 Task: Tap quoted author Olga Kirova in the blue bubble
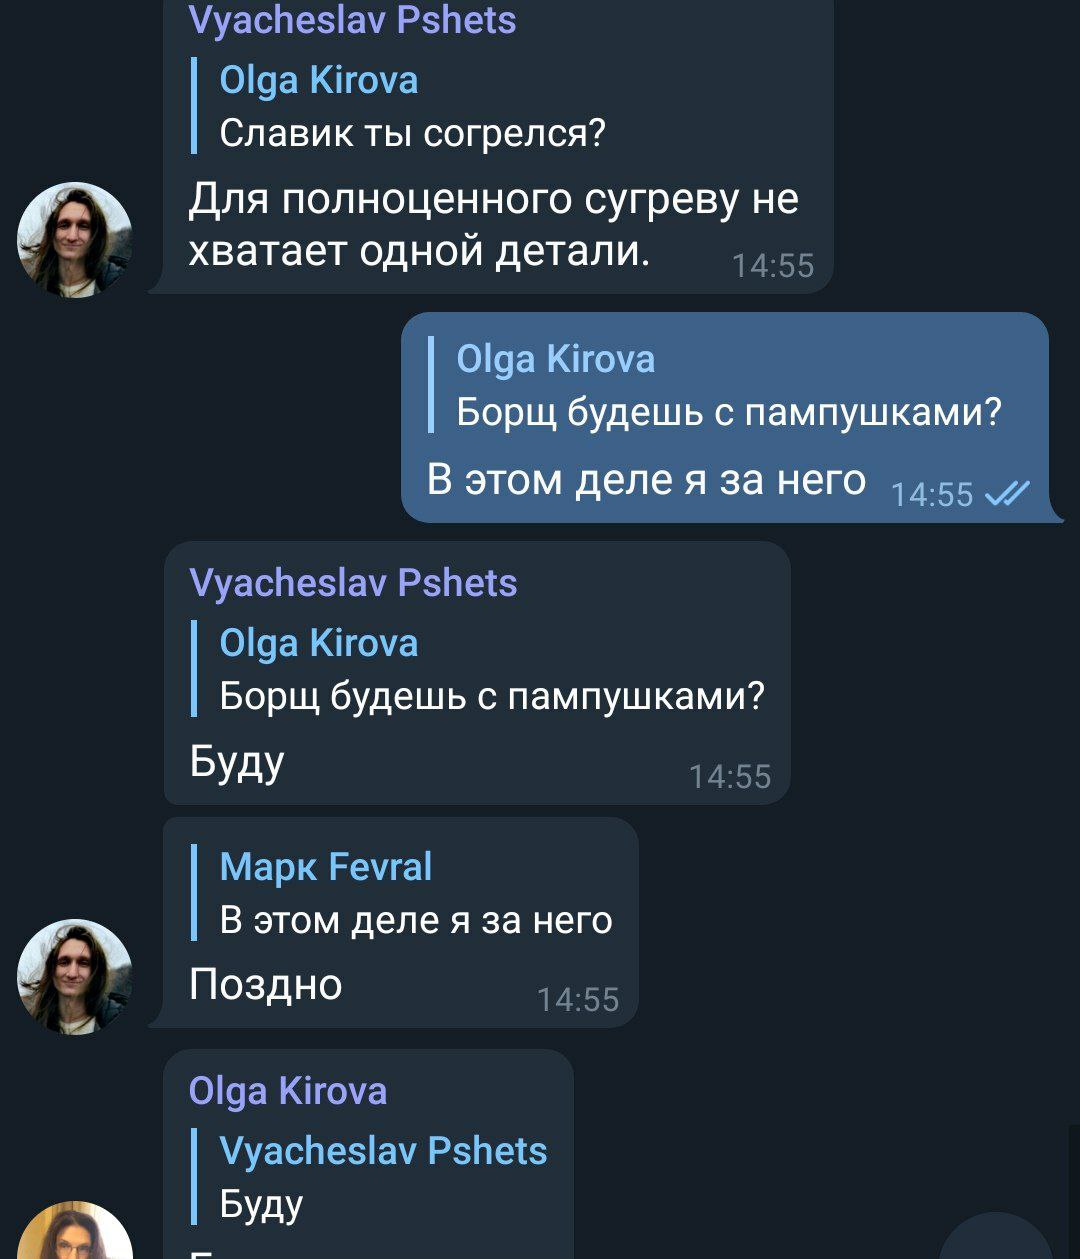click(556, 360)
